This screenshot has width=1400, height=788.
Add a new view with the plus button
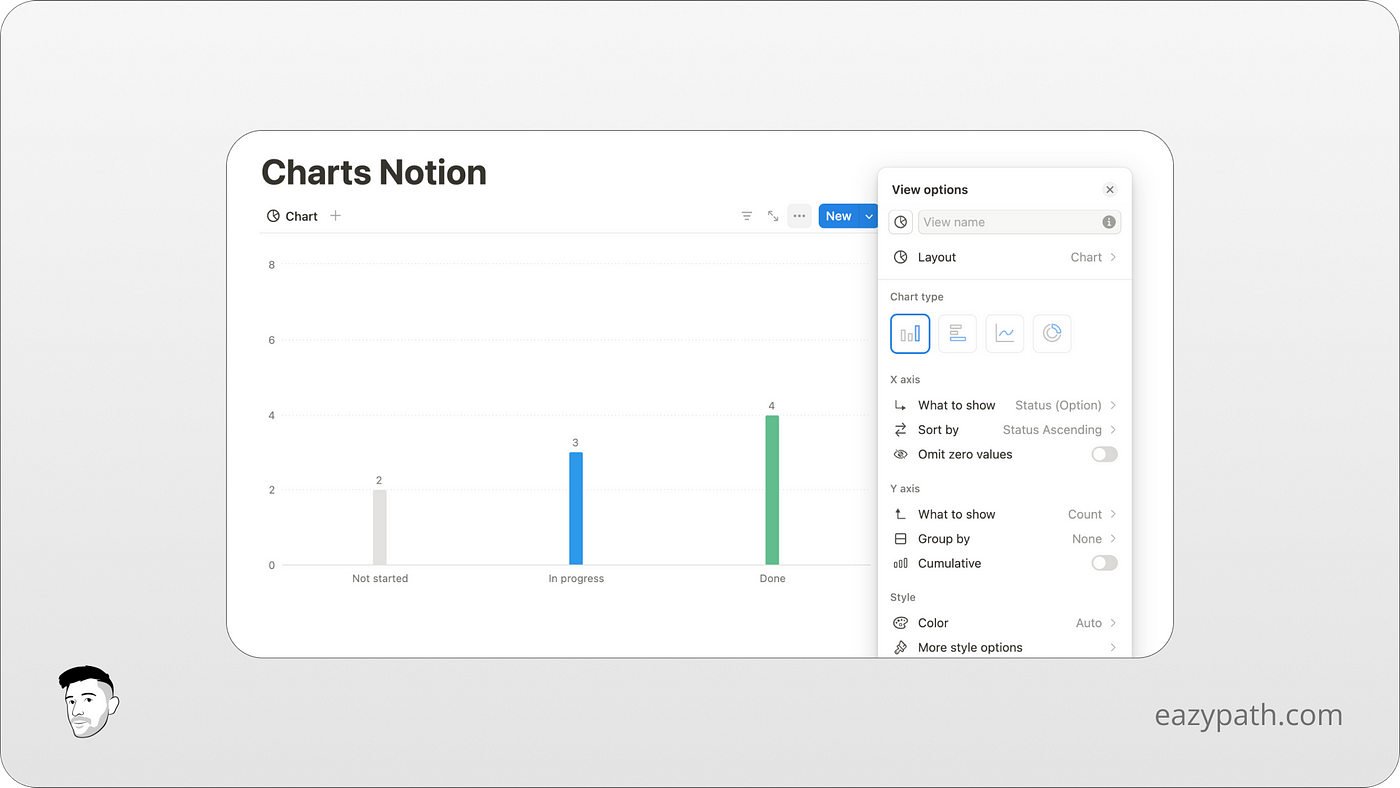click(x=335, y=215)
